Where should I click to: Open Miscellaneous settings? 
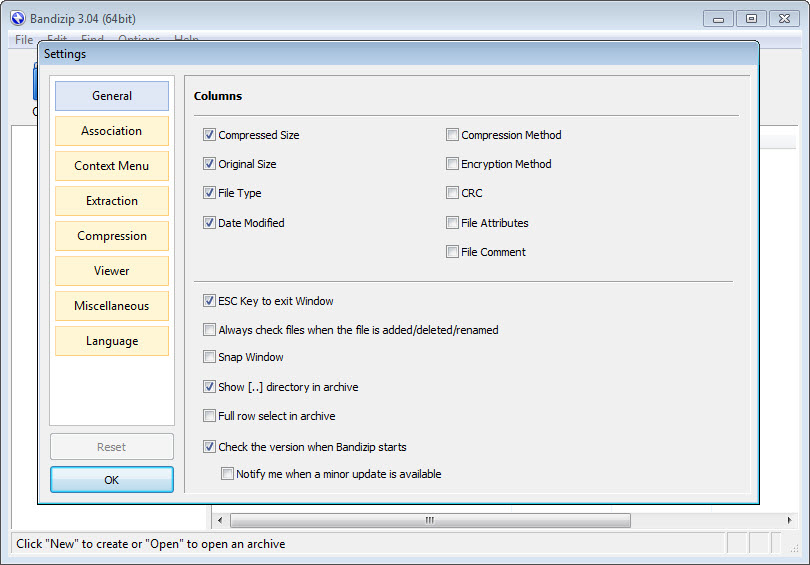pyautogui.click(x=112, y=306)
